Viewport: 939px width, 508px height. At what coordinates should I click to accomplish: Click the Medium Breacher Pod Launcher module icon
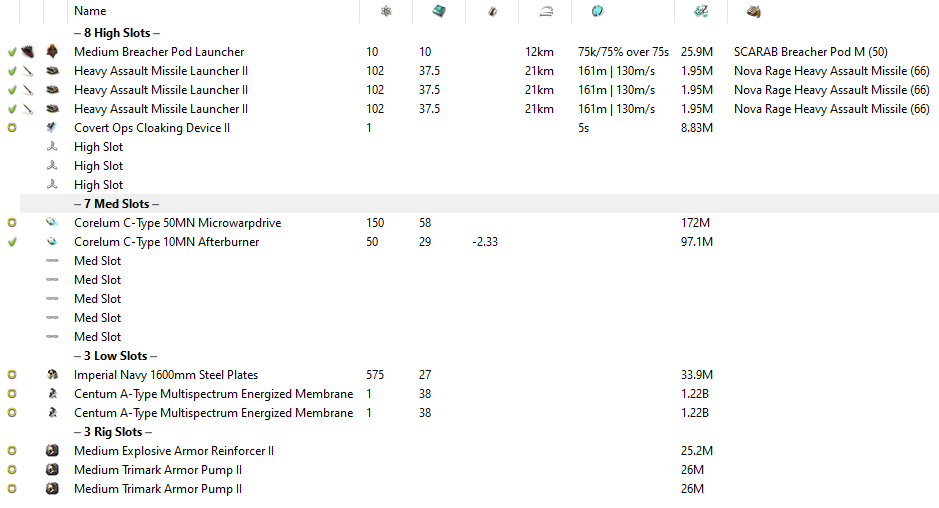[x=52, y=52]
